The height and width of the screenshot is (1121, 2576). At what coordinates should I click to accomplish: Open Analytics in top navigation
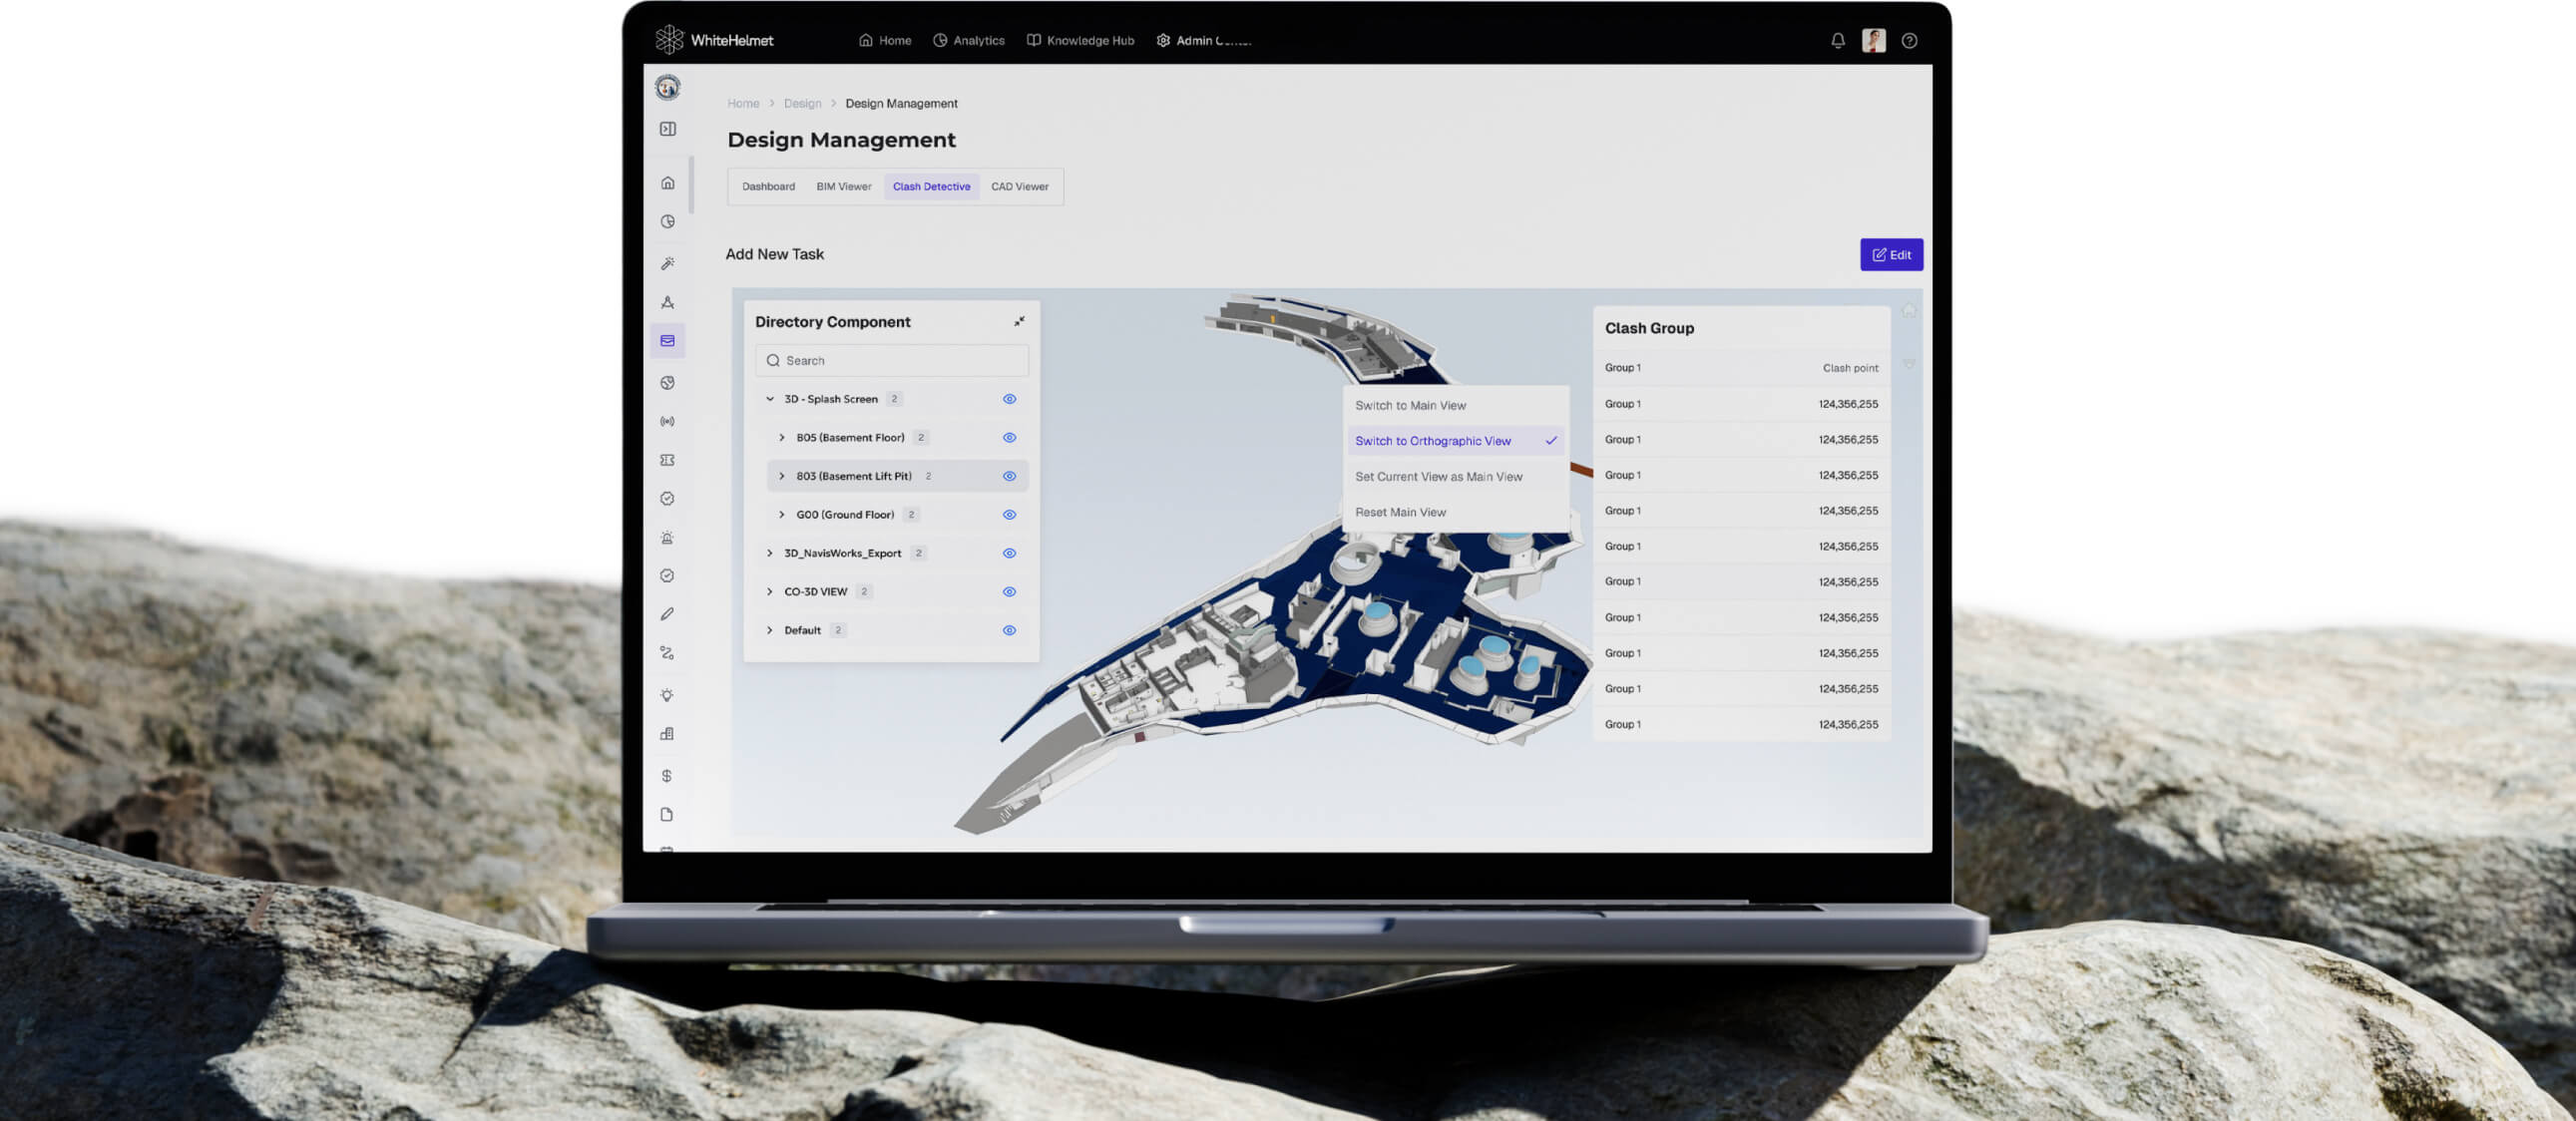[x=968, y=41]
